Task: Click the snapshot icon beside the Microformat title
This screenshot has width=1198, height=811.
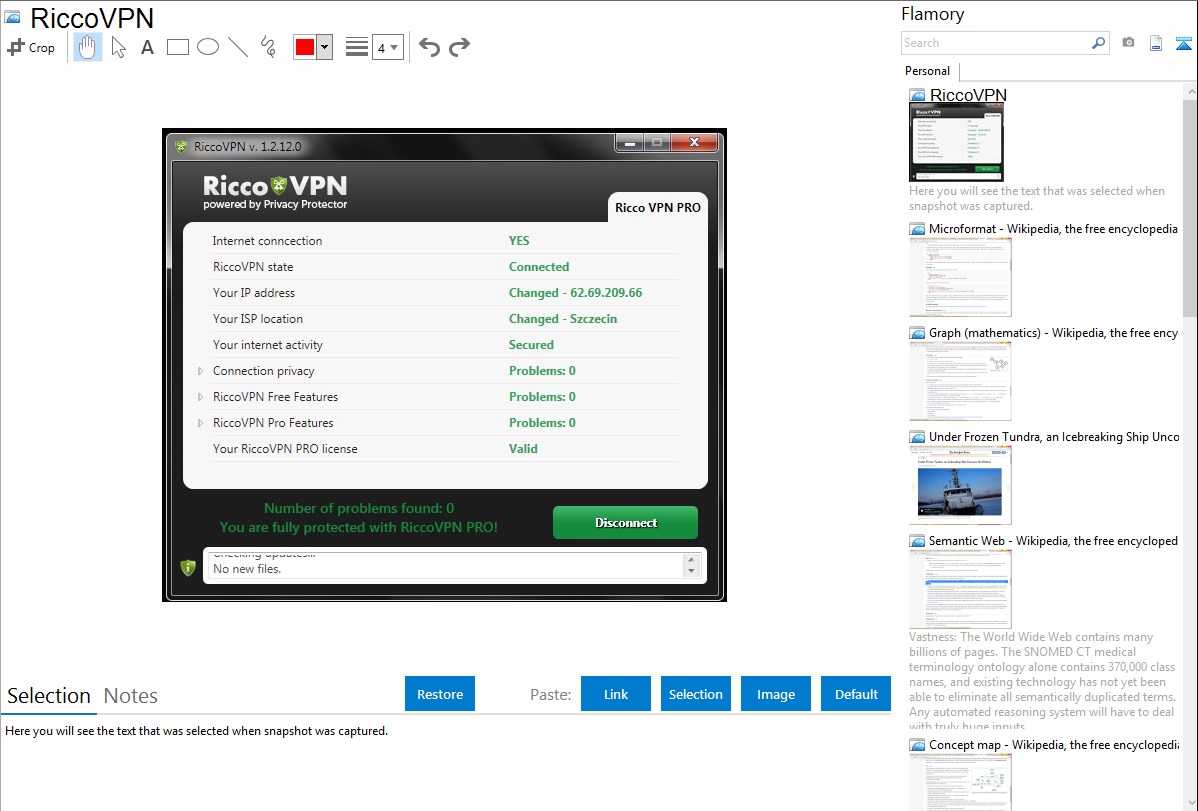Action: (917, 229)
